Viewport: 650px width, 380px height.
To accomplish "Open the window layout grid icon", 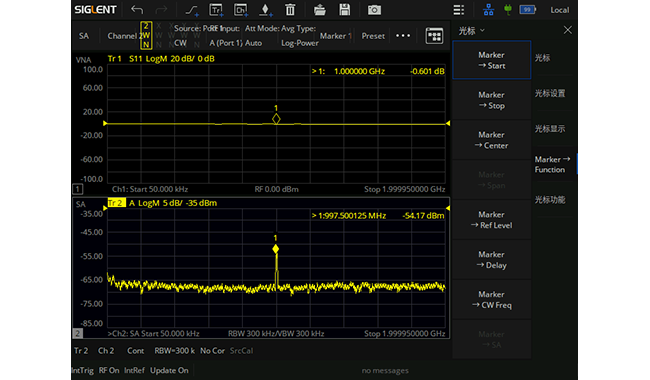I will click(x=434, y=36).
